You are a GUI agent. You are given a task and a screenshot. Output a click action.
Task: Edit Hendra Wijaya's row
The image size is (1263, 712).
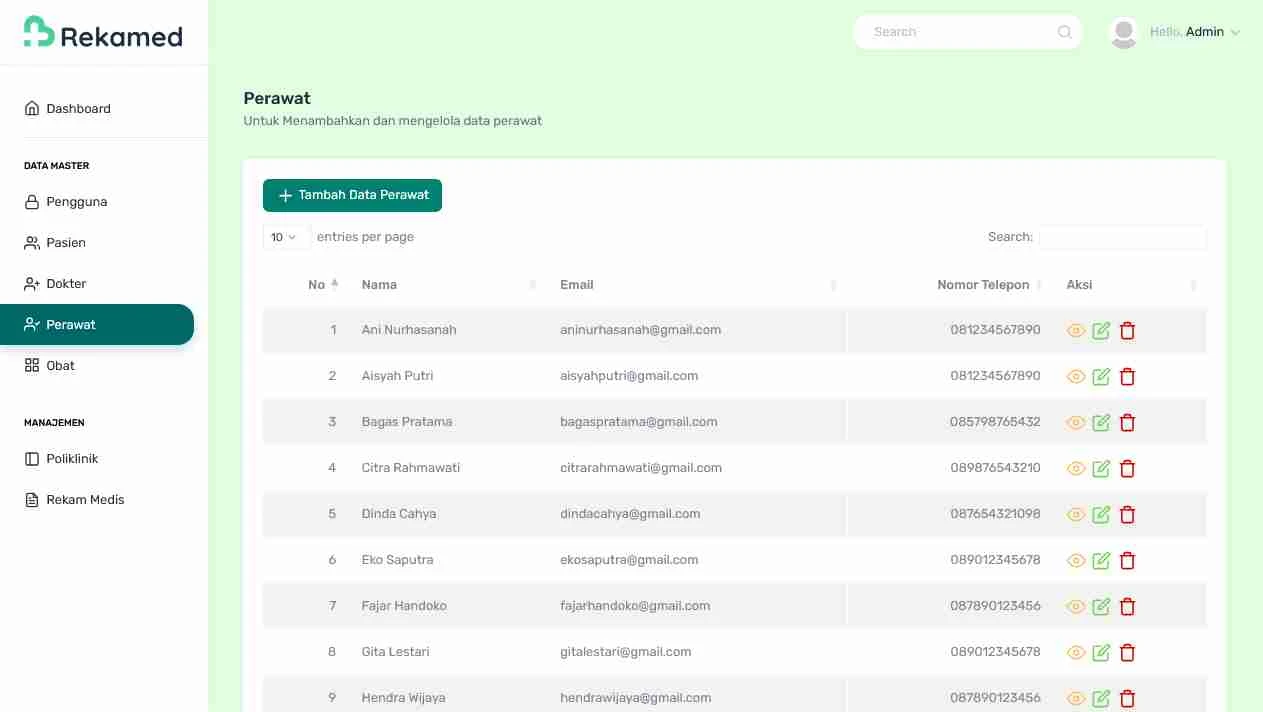pos(1101,699)
